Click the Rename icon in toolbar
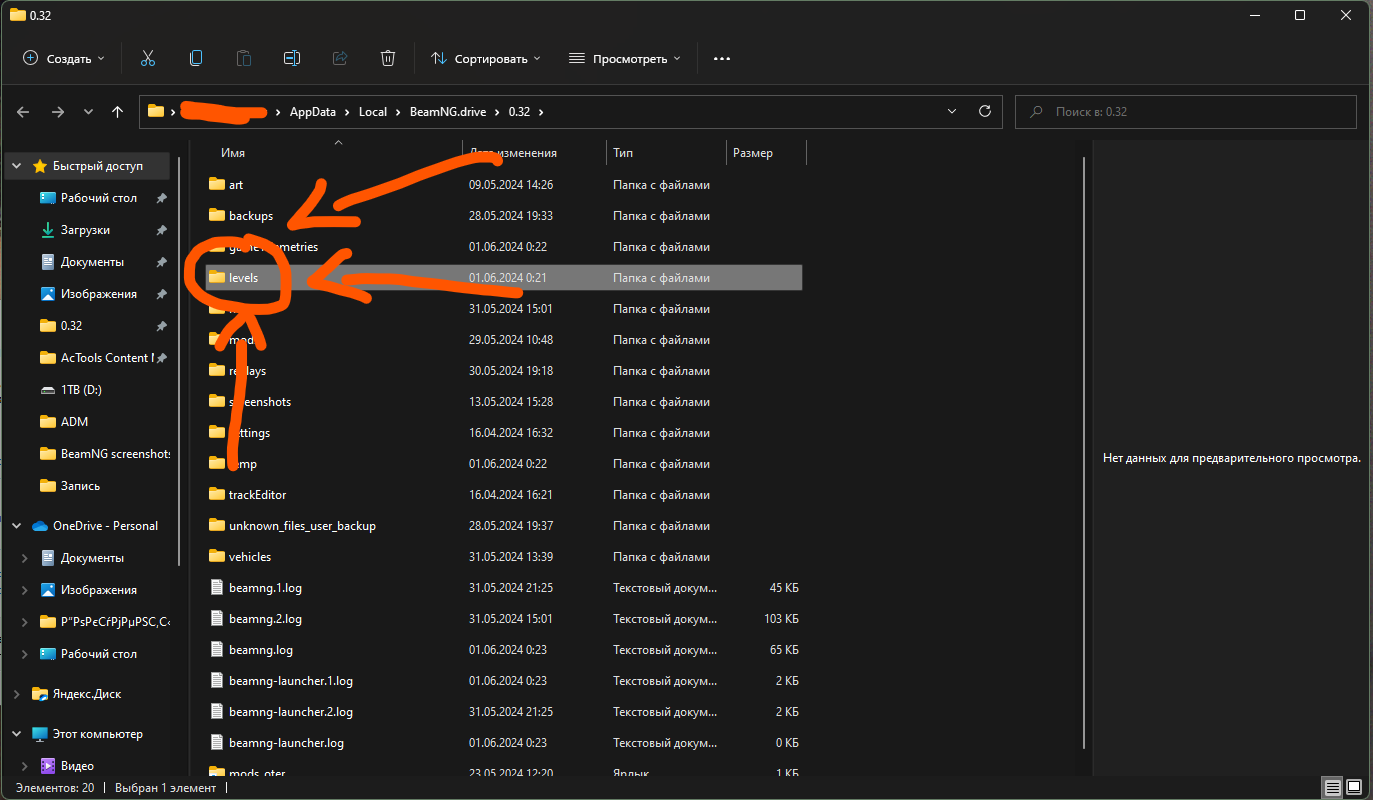 point(292,58)
